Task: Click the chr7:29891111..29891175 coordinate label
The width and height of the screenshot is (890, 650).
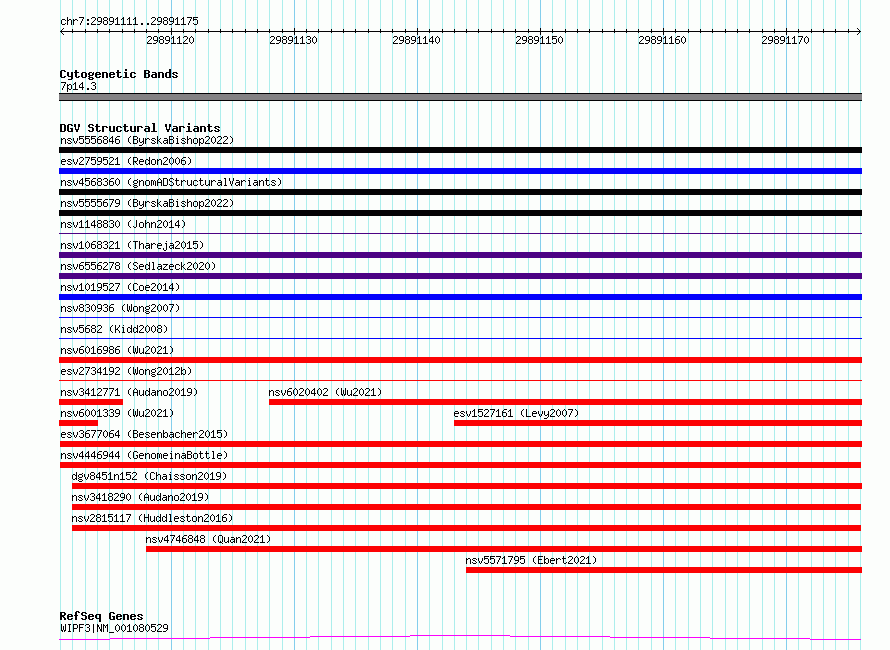Action: click(x=129, y=21)
